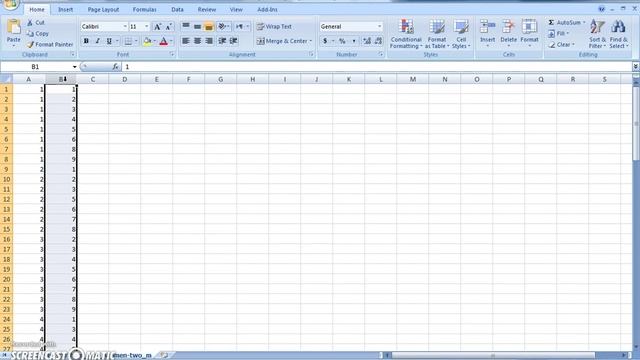This screenshot has width=640, height=360.
Task: Decrease font size with Shrink Font
Action: 168,27
